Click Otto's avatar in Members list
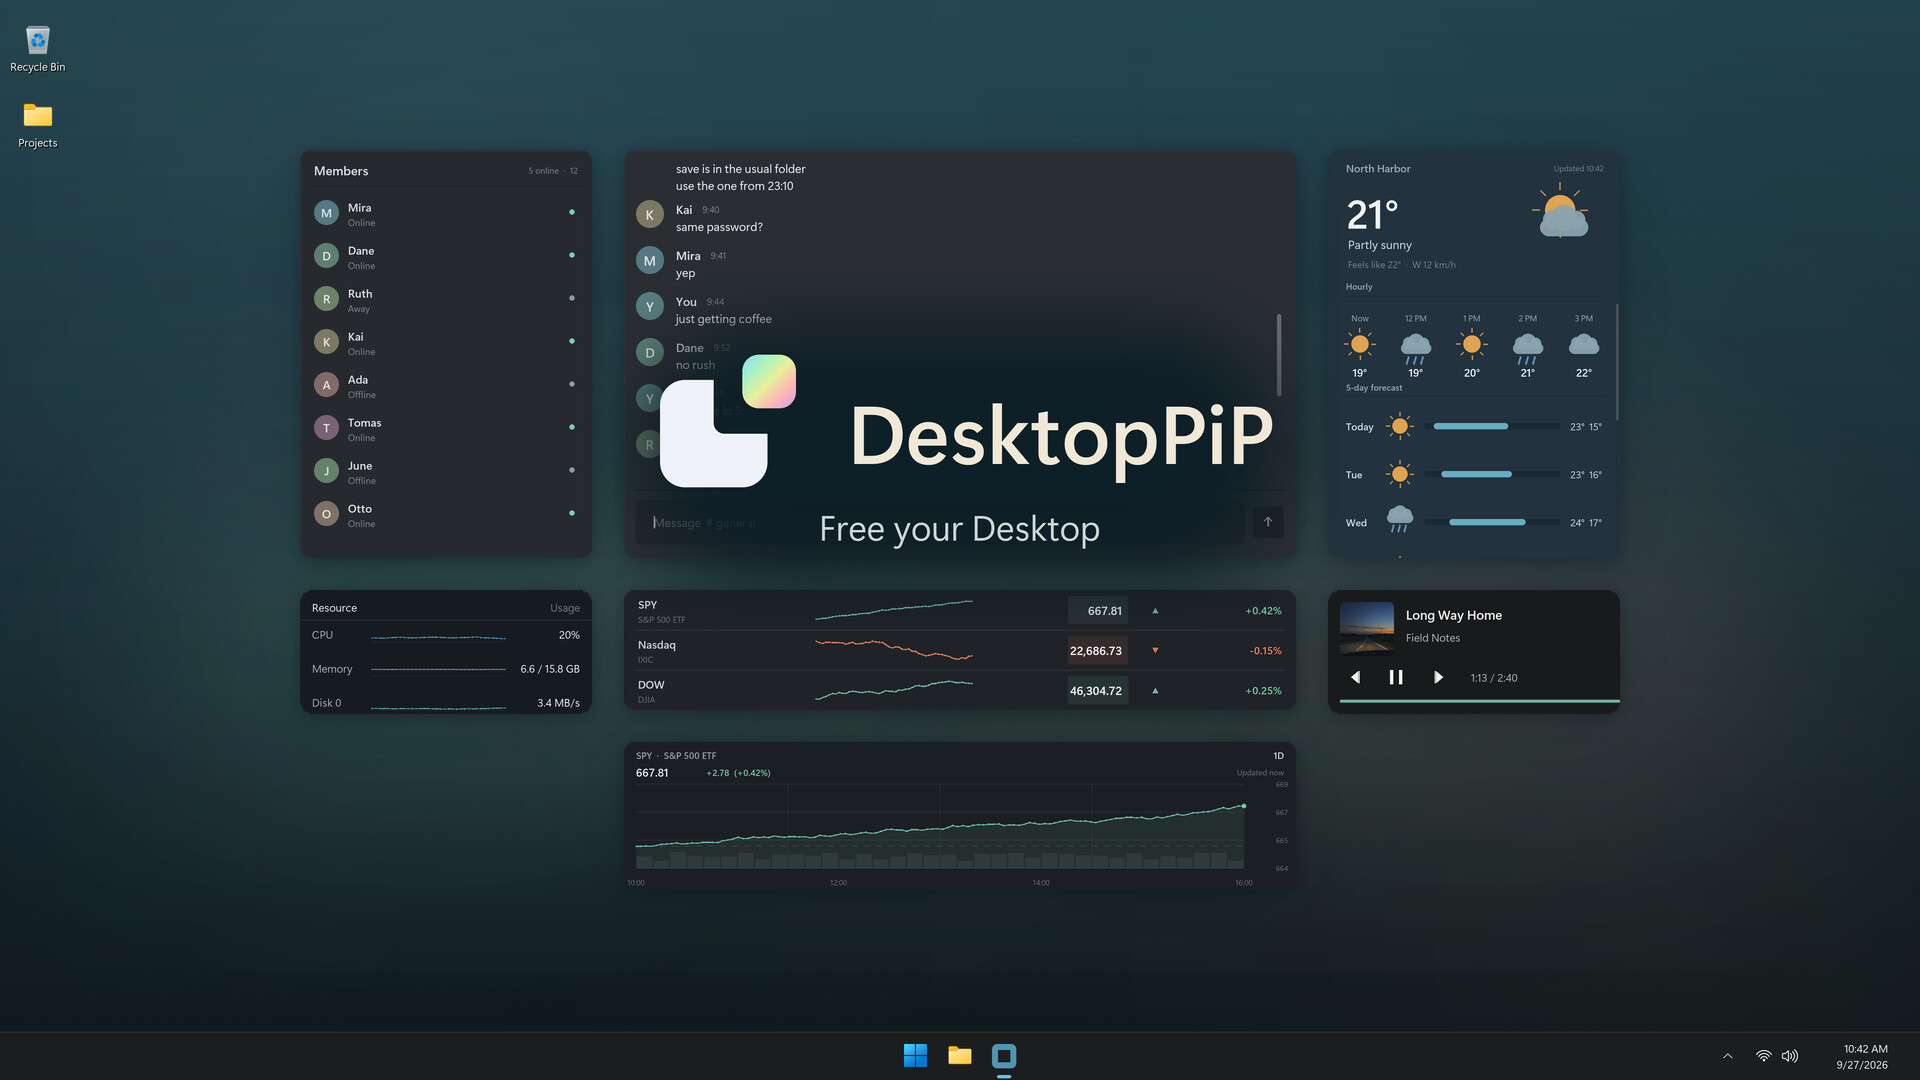The height and width of the screenshot is (1080, 1920). 326,514
